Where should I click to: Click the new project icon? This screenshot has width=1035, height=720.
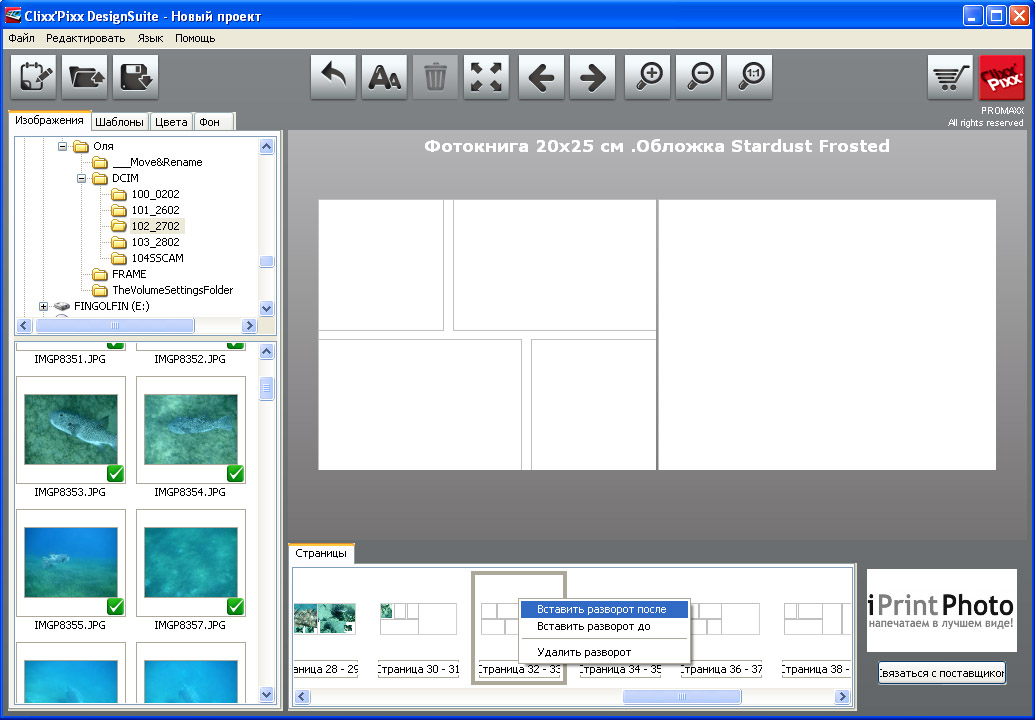tap(34, 77)
